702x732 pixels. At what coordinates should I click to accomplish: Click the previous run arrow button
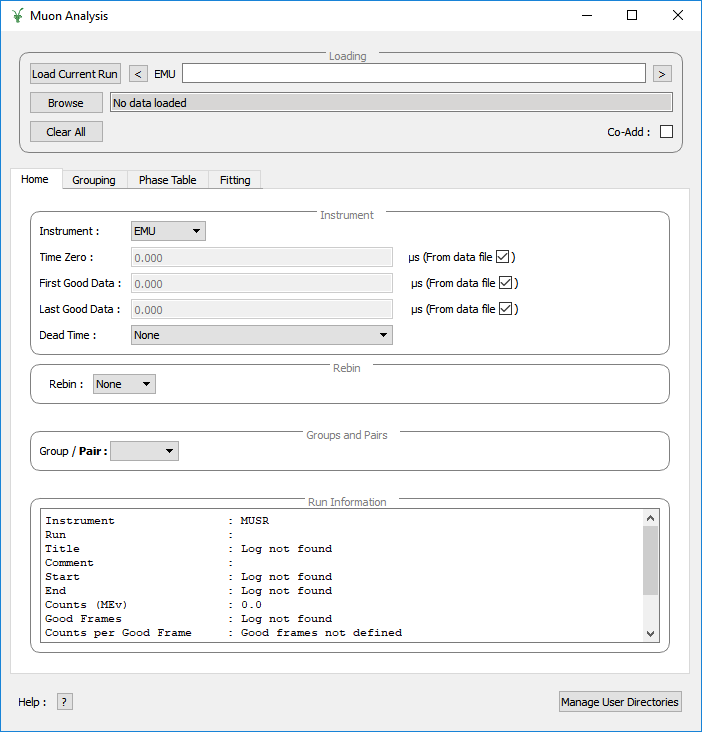click(139, 74)
